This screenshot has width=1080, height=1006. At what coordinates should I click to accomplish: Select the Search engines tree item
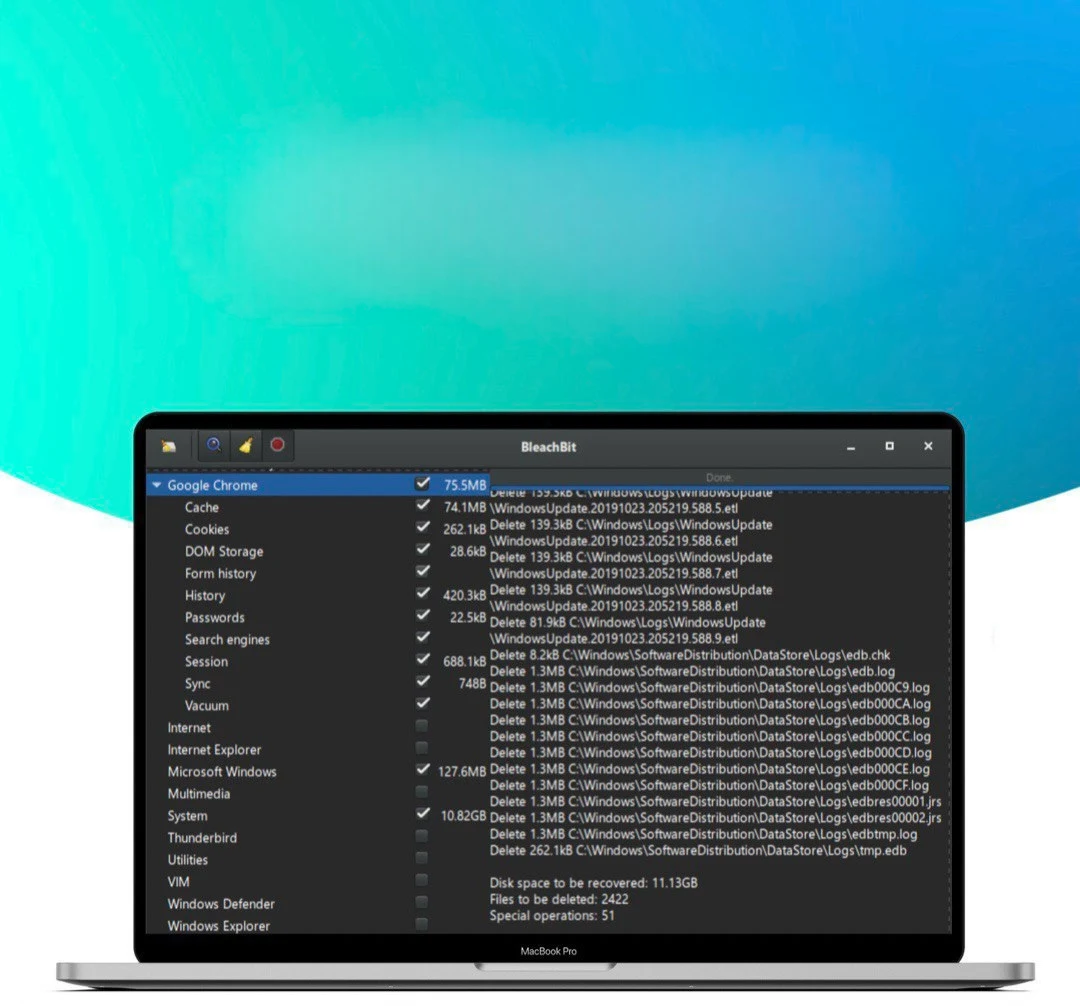pos(227,640)
